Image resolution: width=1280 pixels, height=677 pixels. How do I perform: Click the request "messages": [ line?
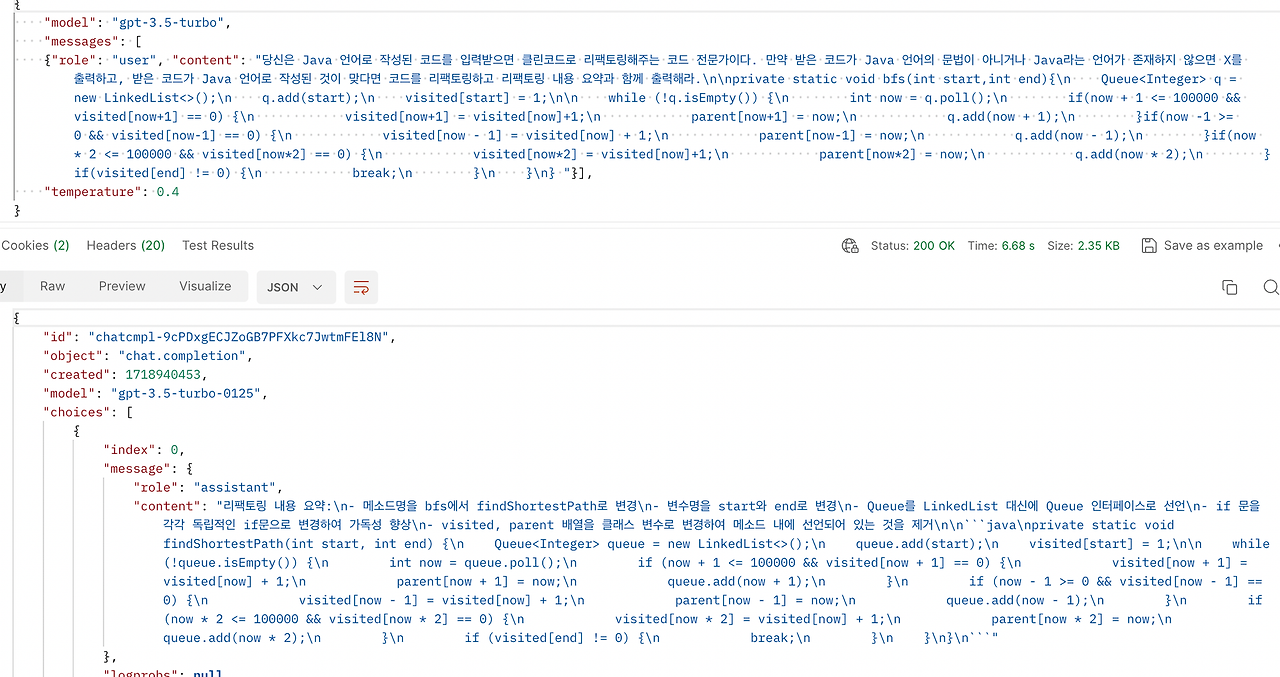93,41
